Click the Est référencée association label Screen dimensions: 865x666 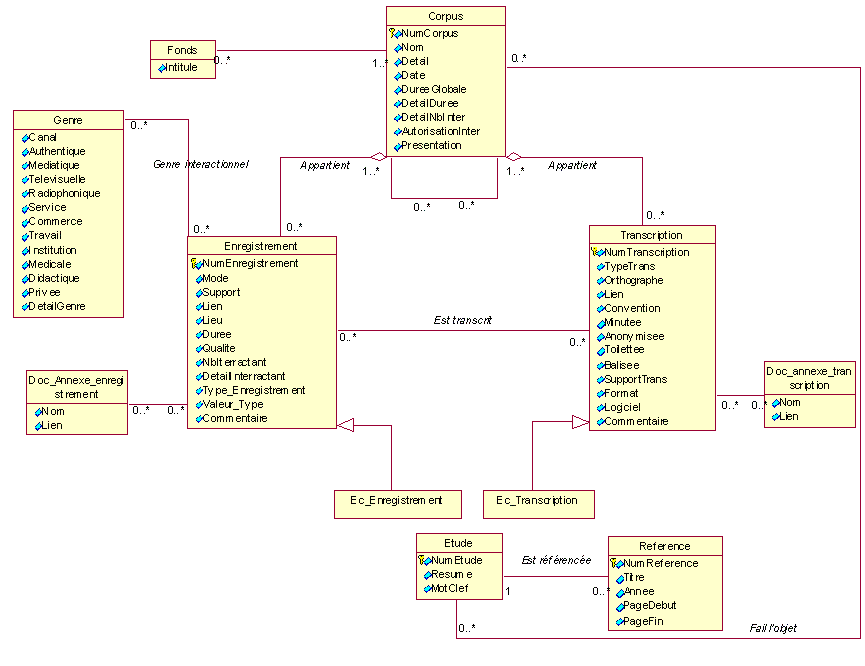tap(556, 561)
